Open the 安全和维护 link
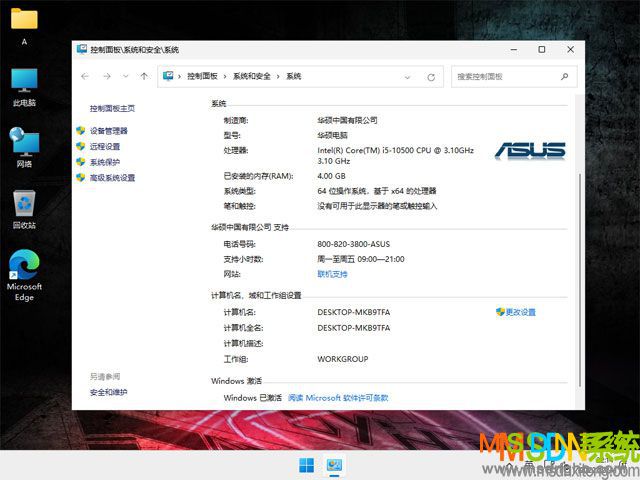The width and height of the screenshot is (640, 480). pos(109,392)
